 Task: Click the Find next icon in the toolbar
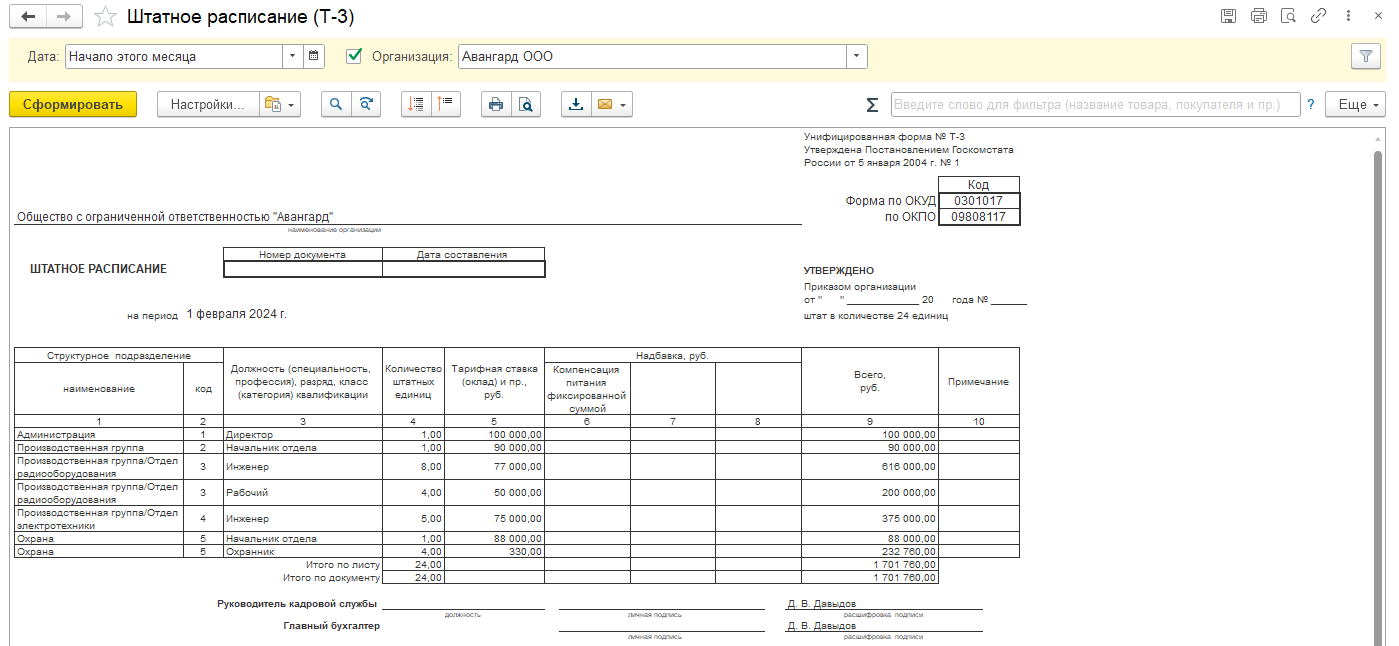(x=366, y=104)
